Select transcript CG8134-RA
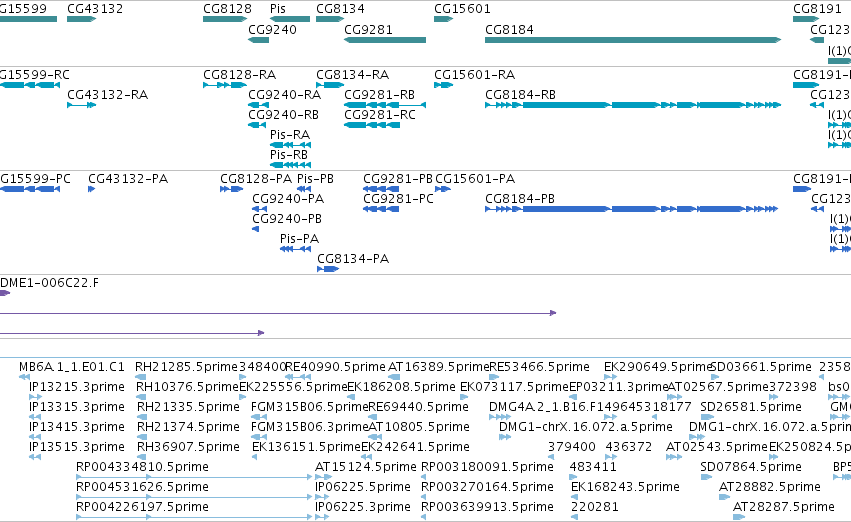Screen dimensions: 851x522 [x=352, y=74]
